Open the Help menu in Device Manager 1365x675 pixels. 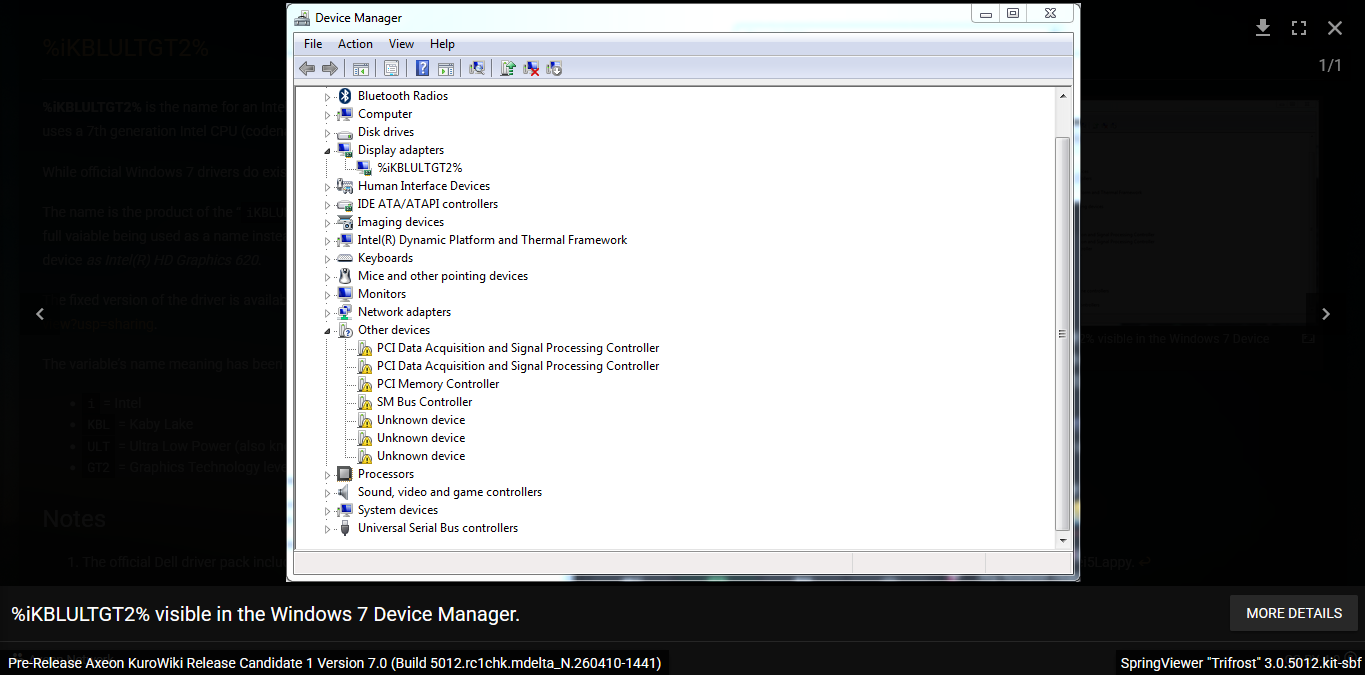click(x=442, y=44)
